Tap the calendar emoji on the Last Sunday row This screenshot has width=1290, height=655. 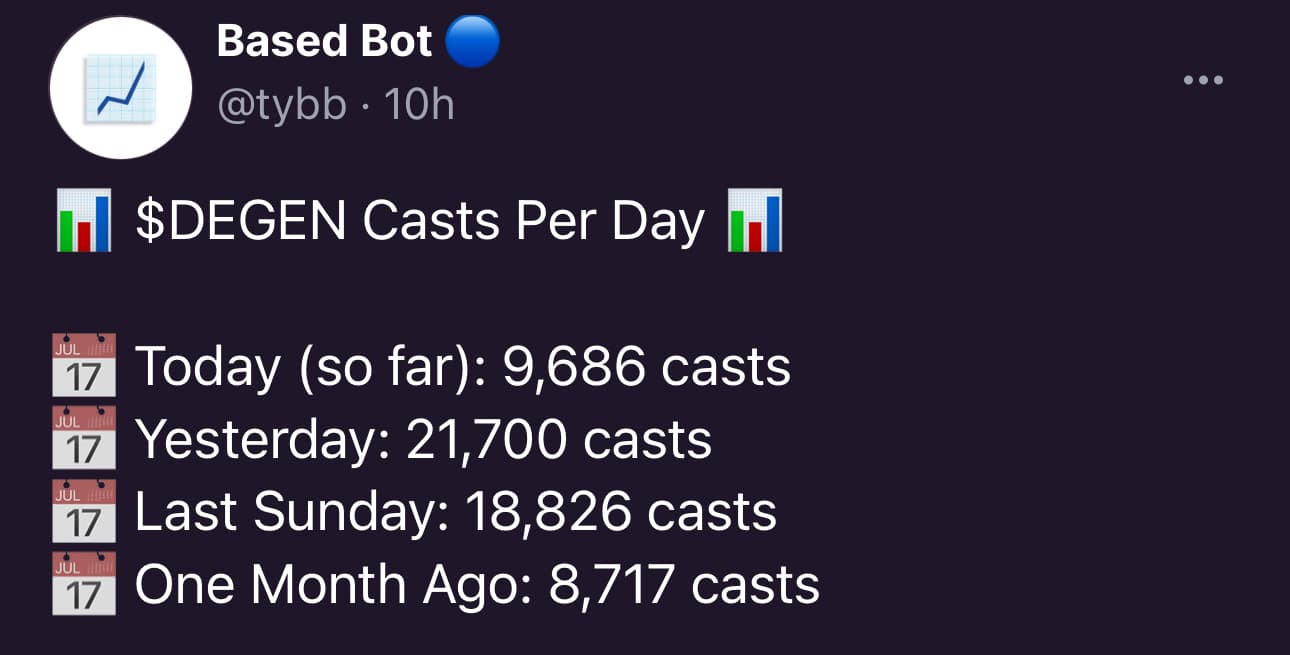pyautogui.click(x=84, y=511)
